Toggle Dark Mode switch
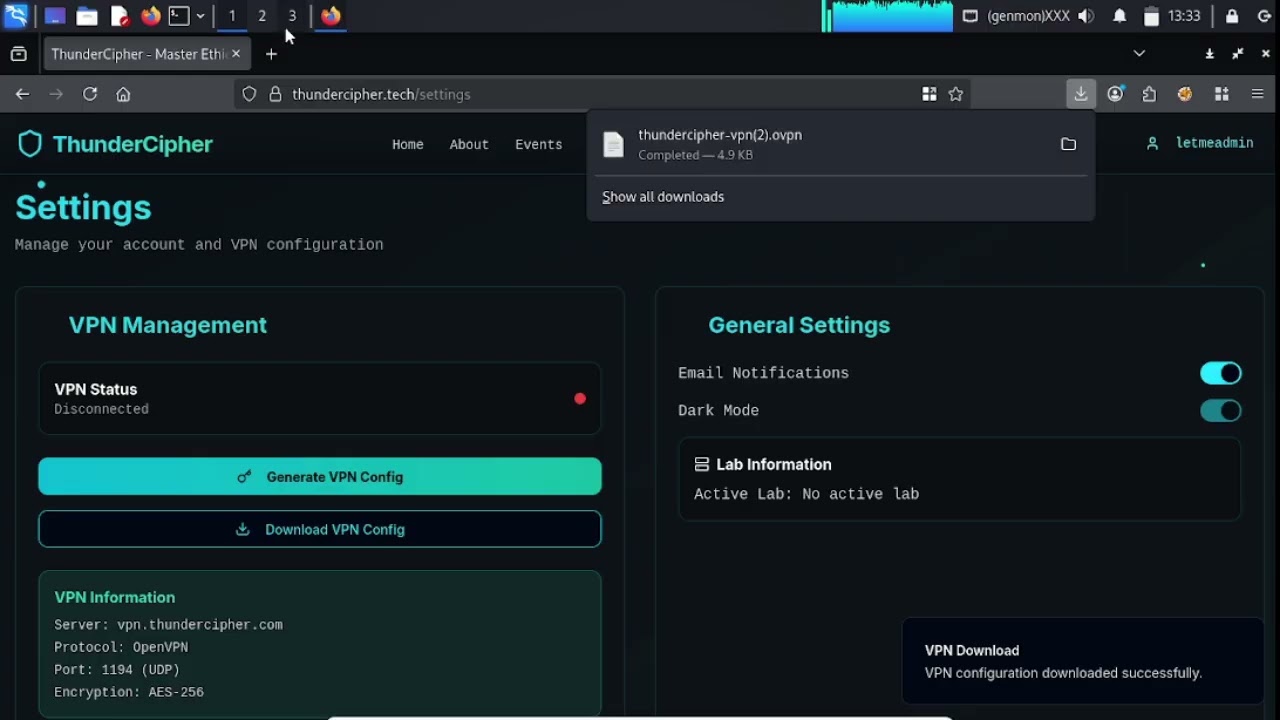The height and width of the screenshot is (720, 1280). click(1221, 411)
